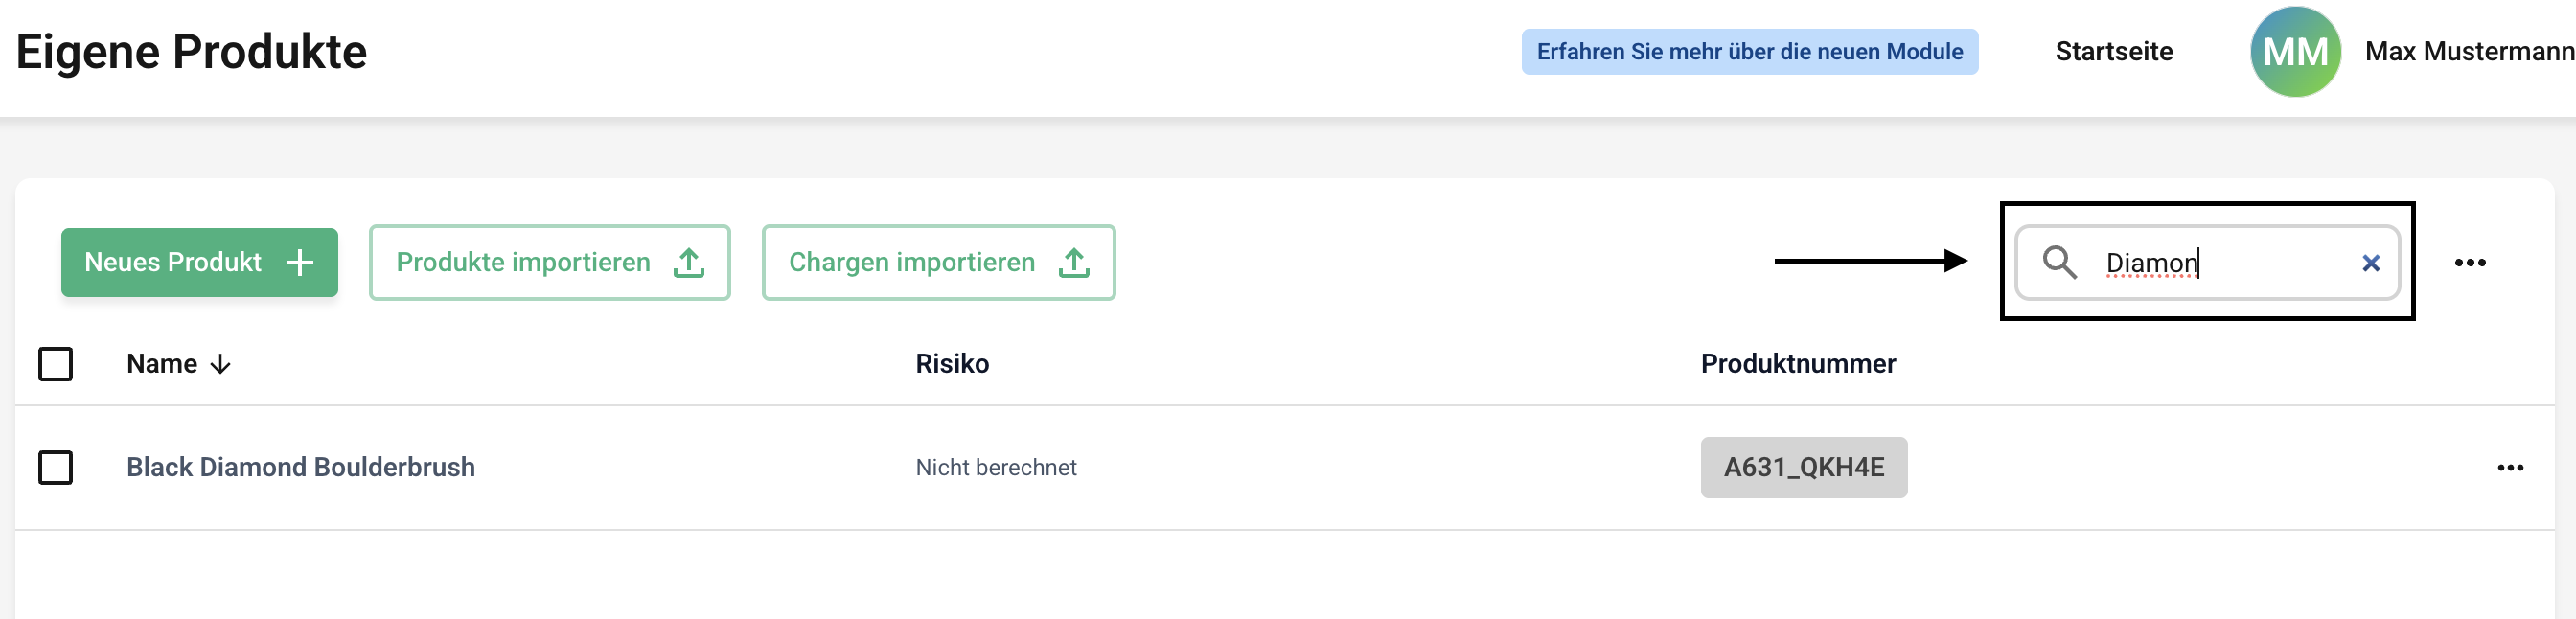The height and width of the screenshot is (619, 2576).
Task: Go to Startseite
Action: coord(2113,52)
